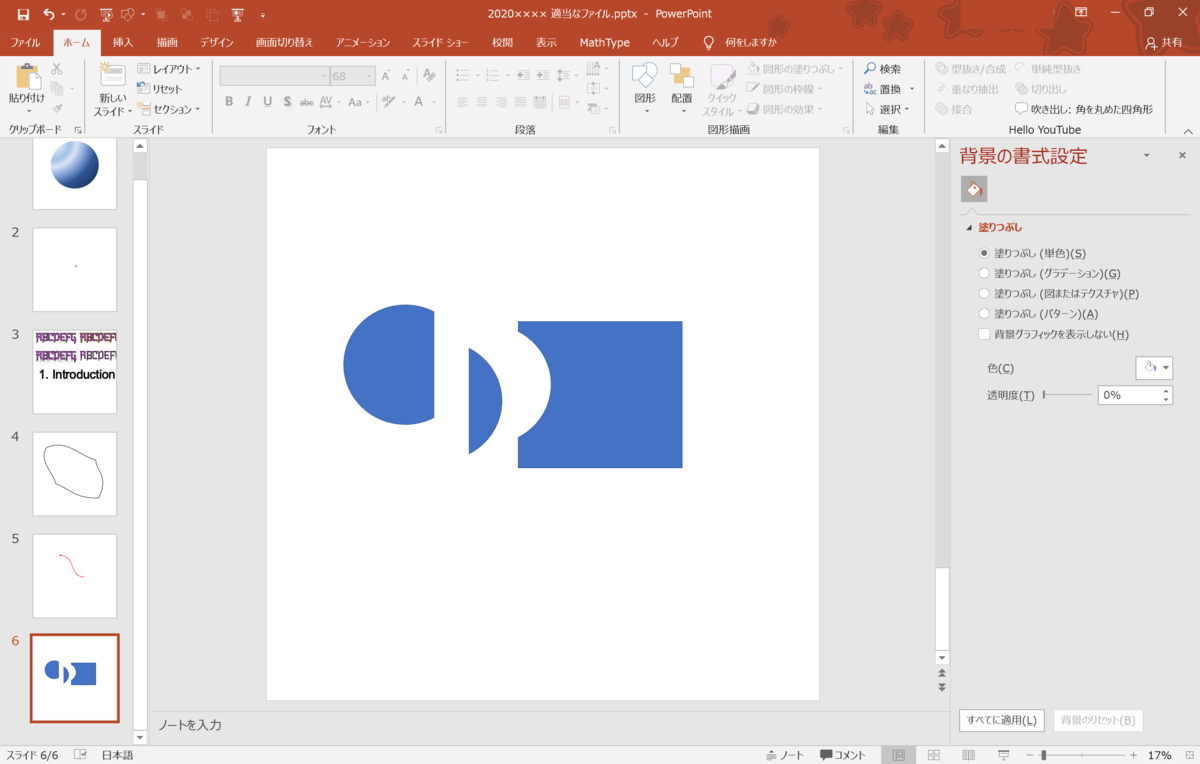Screen dimensions: 1200x764
Task: Increase the font size
Action: (387, 76)
